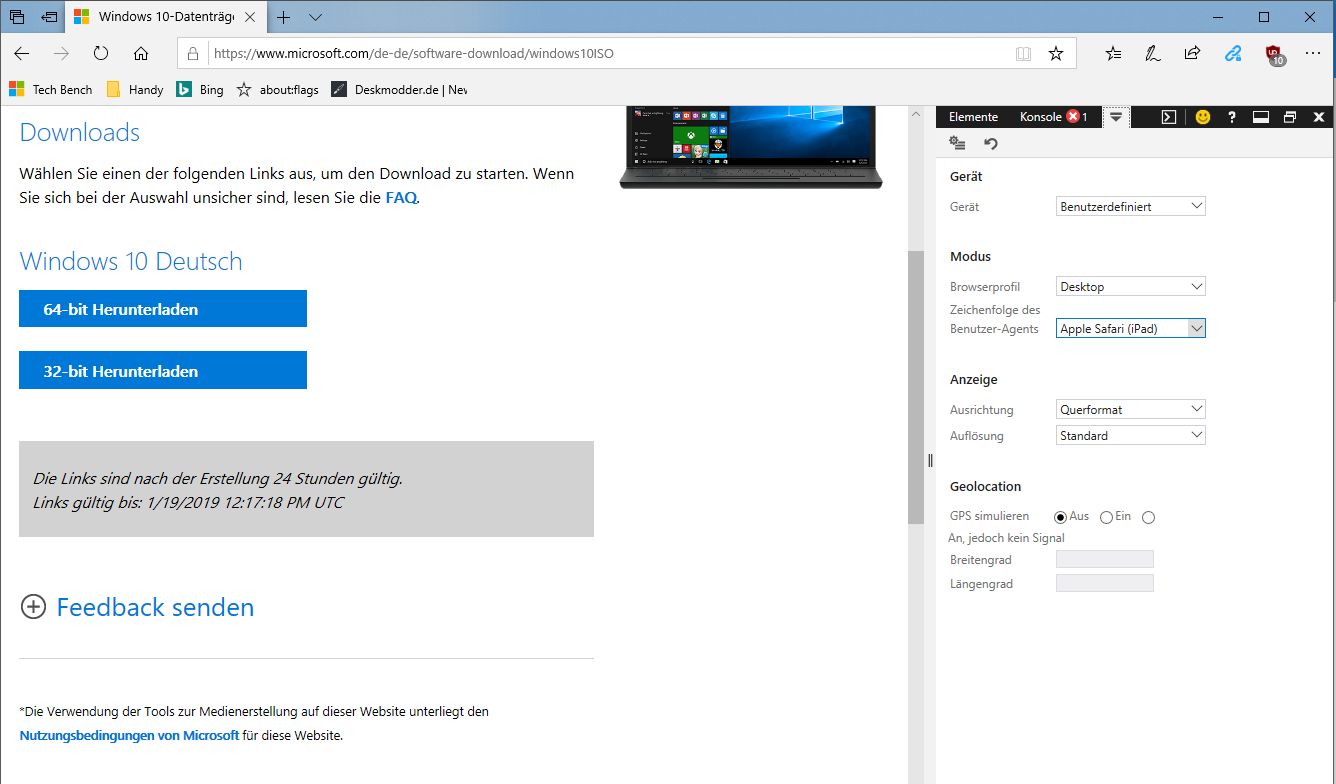Open Nutzungsbedingungen von Microsoft link
The image size is (1336, 784).
click(x=129, y=735)
